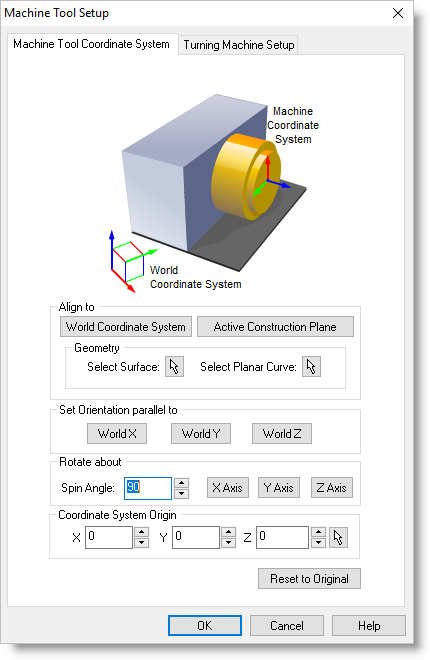Open Help for this dialog
Screen dimensions: 430x660
pos(369,625)
